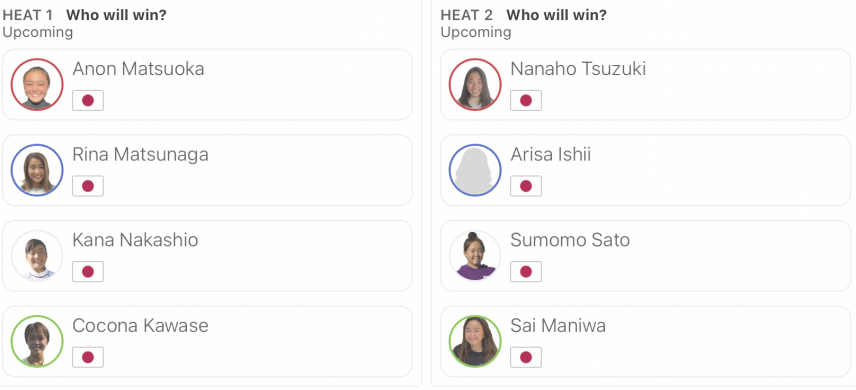Click the Japan flag under Nanaho Tsuzuki
This screenshot has height=390, width=856.
[526, 101]
